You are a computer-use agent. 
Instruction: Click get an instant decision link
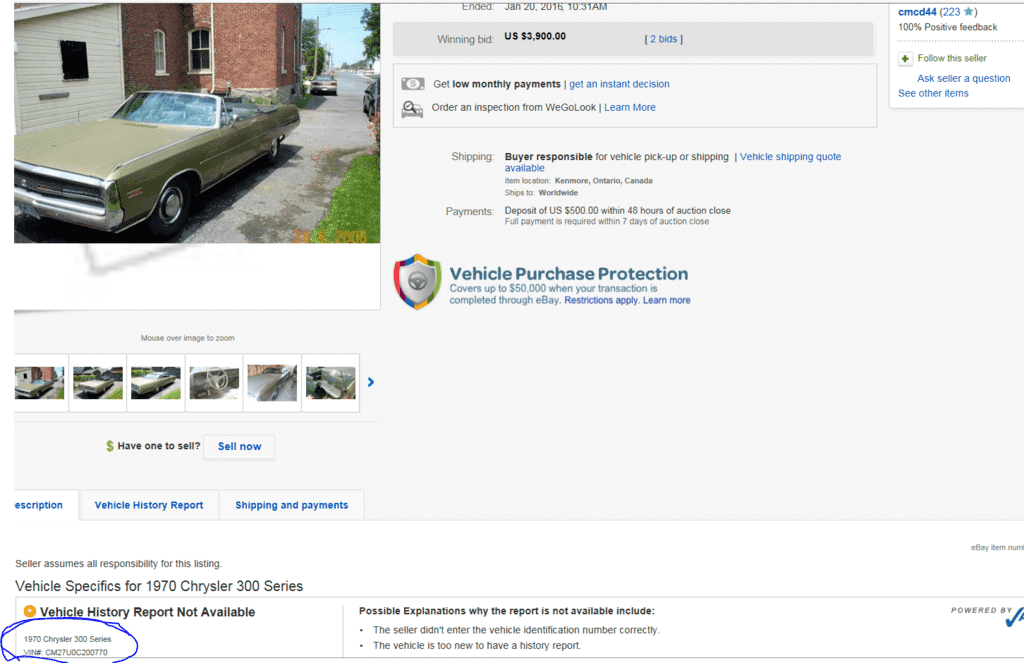click(619, 84)
